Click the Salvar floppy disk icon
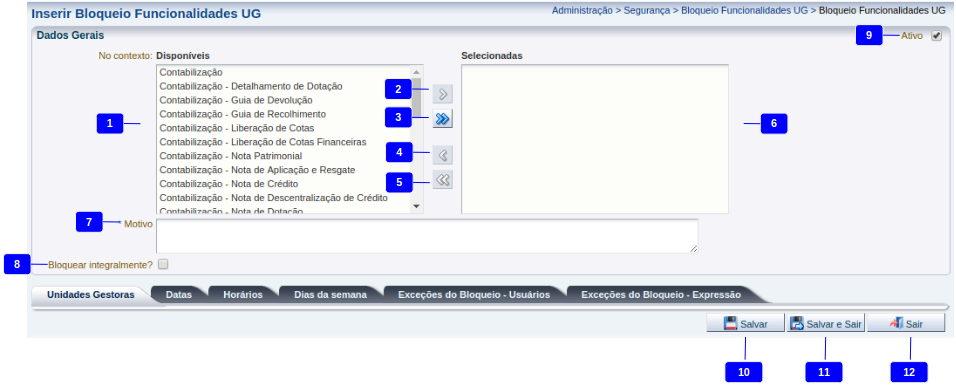The height and width of the screenshot is (386, 956). (x=730, y=324)
